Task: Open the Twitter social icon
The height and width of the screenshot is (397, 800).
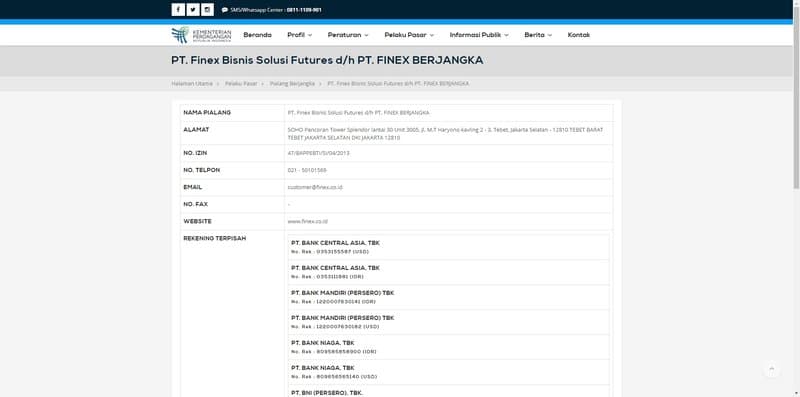Action: (192, 10)
